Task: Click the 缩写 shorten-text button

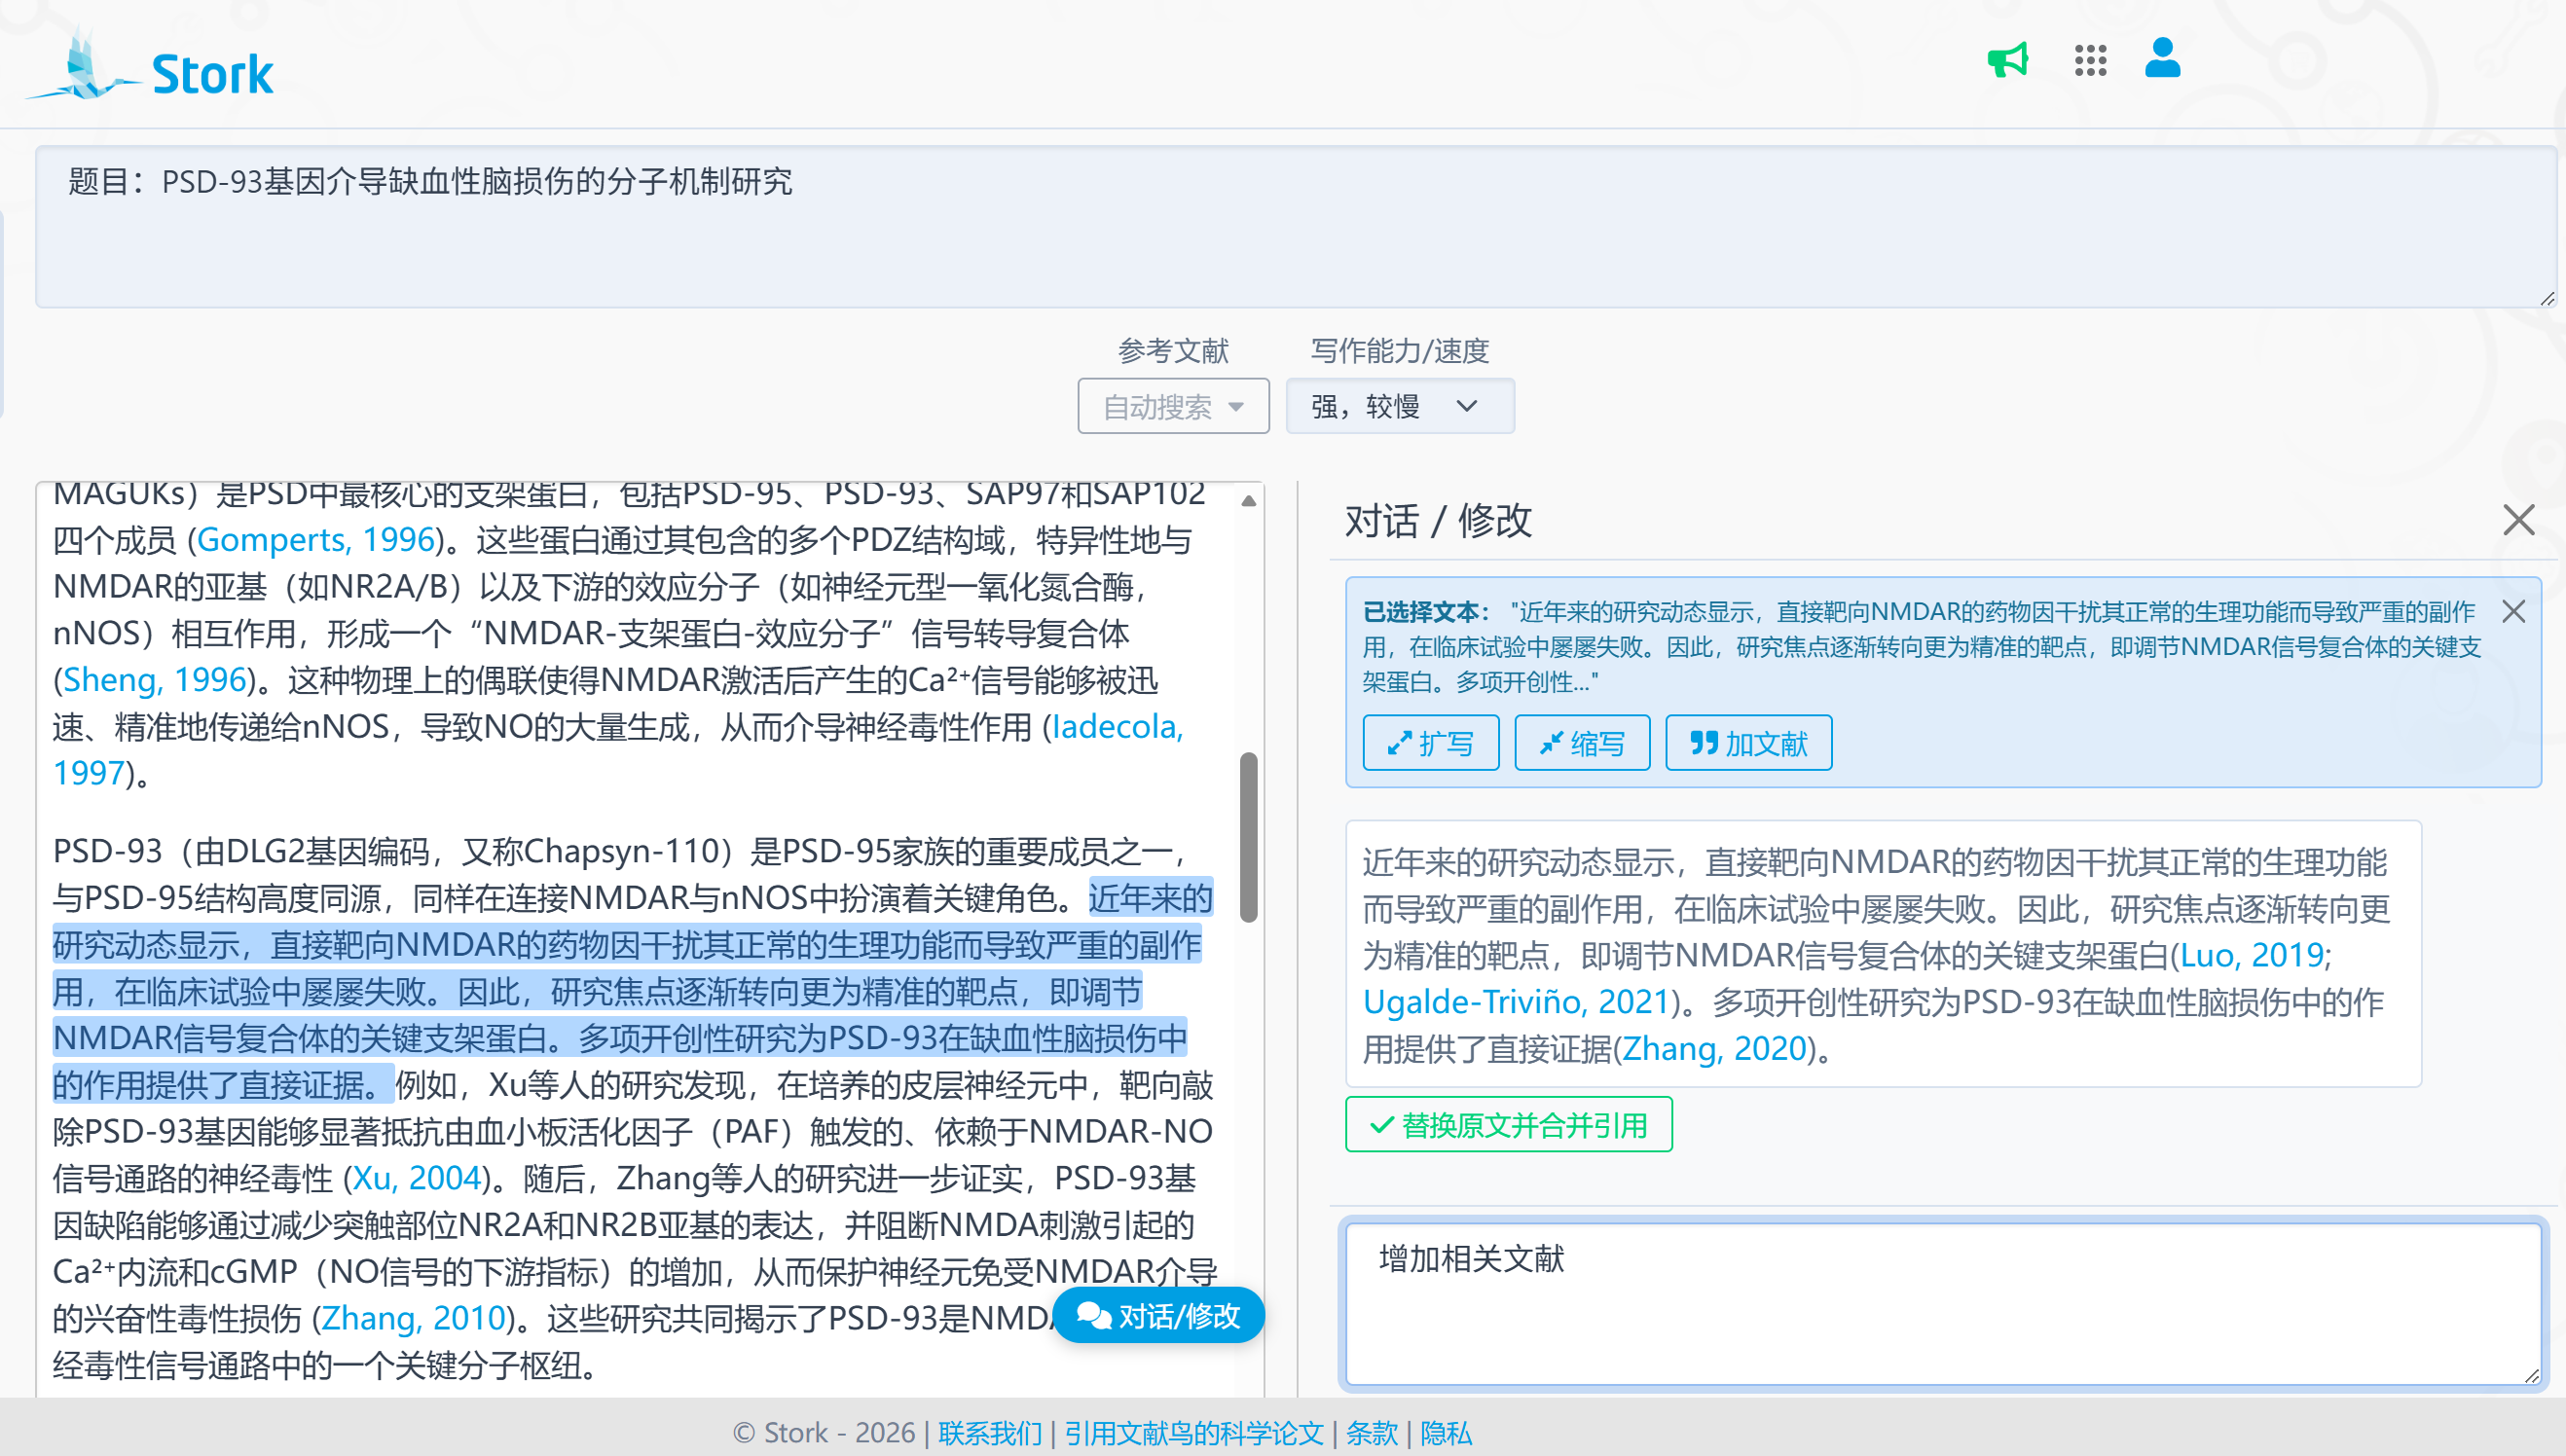Action: (x=1581, y=743)
